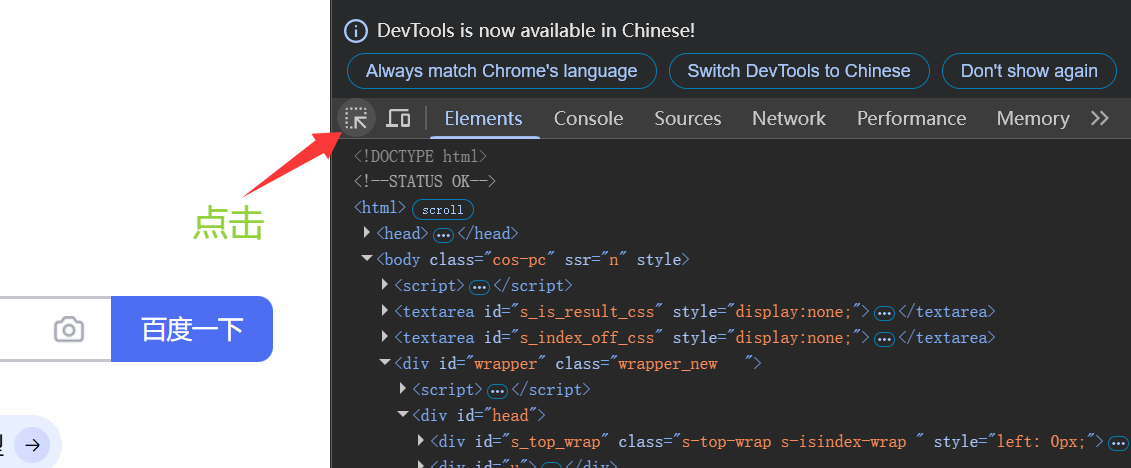1131x468 pixels.
Task: Show more DevTools tabs chevron
Action: 1099,118
